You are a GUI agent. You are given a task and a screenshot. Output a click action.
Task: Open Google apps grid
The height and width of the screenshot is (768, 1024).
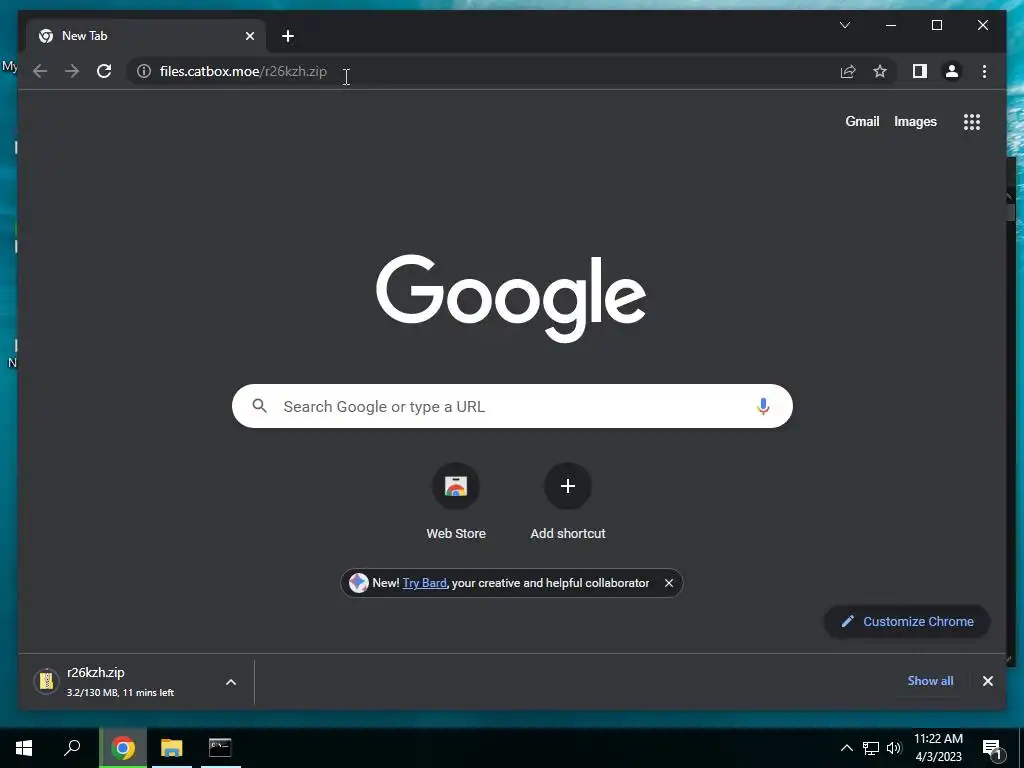[x=972, y=121]
